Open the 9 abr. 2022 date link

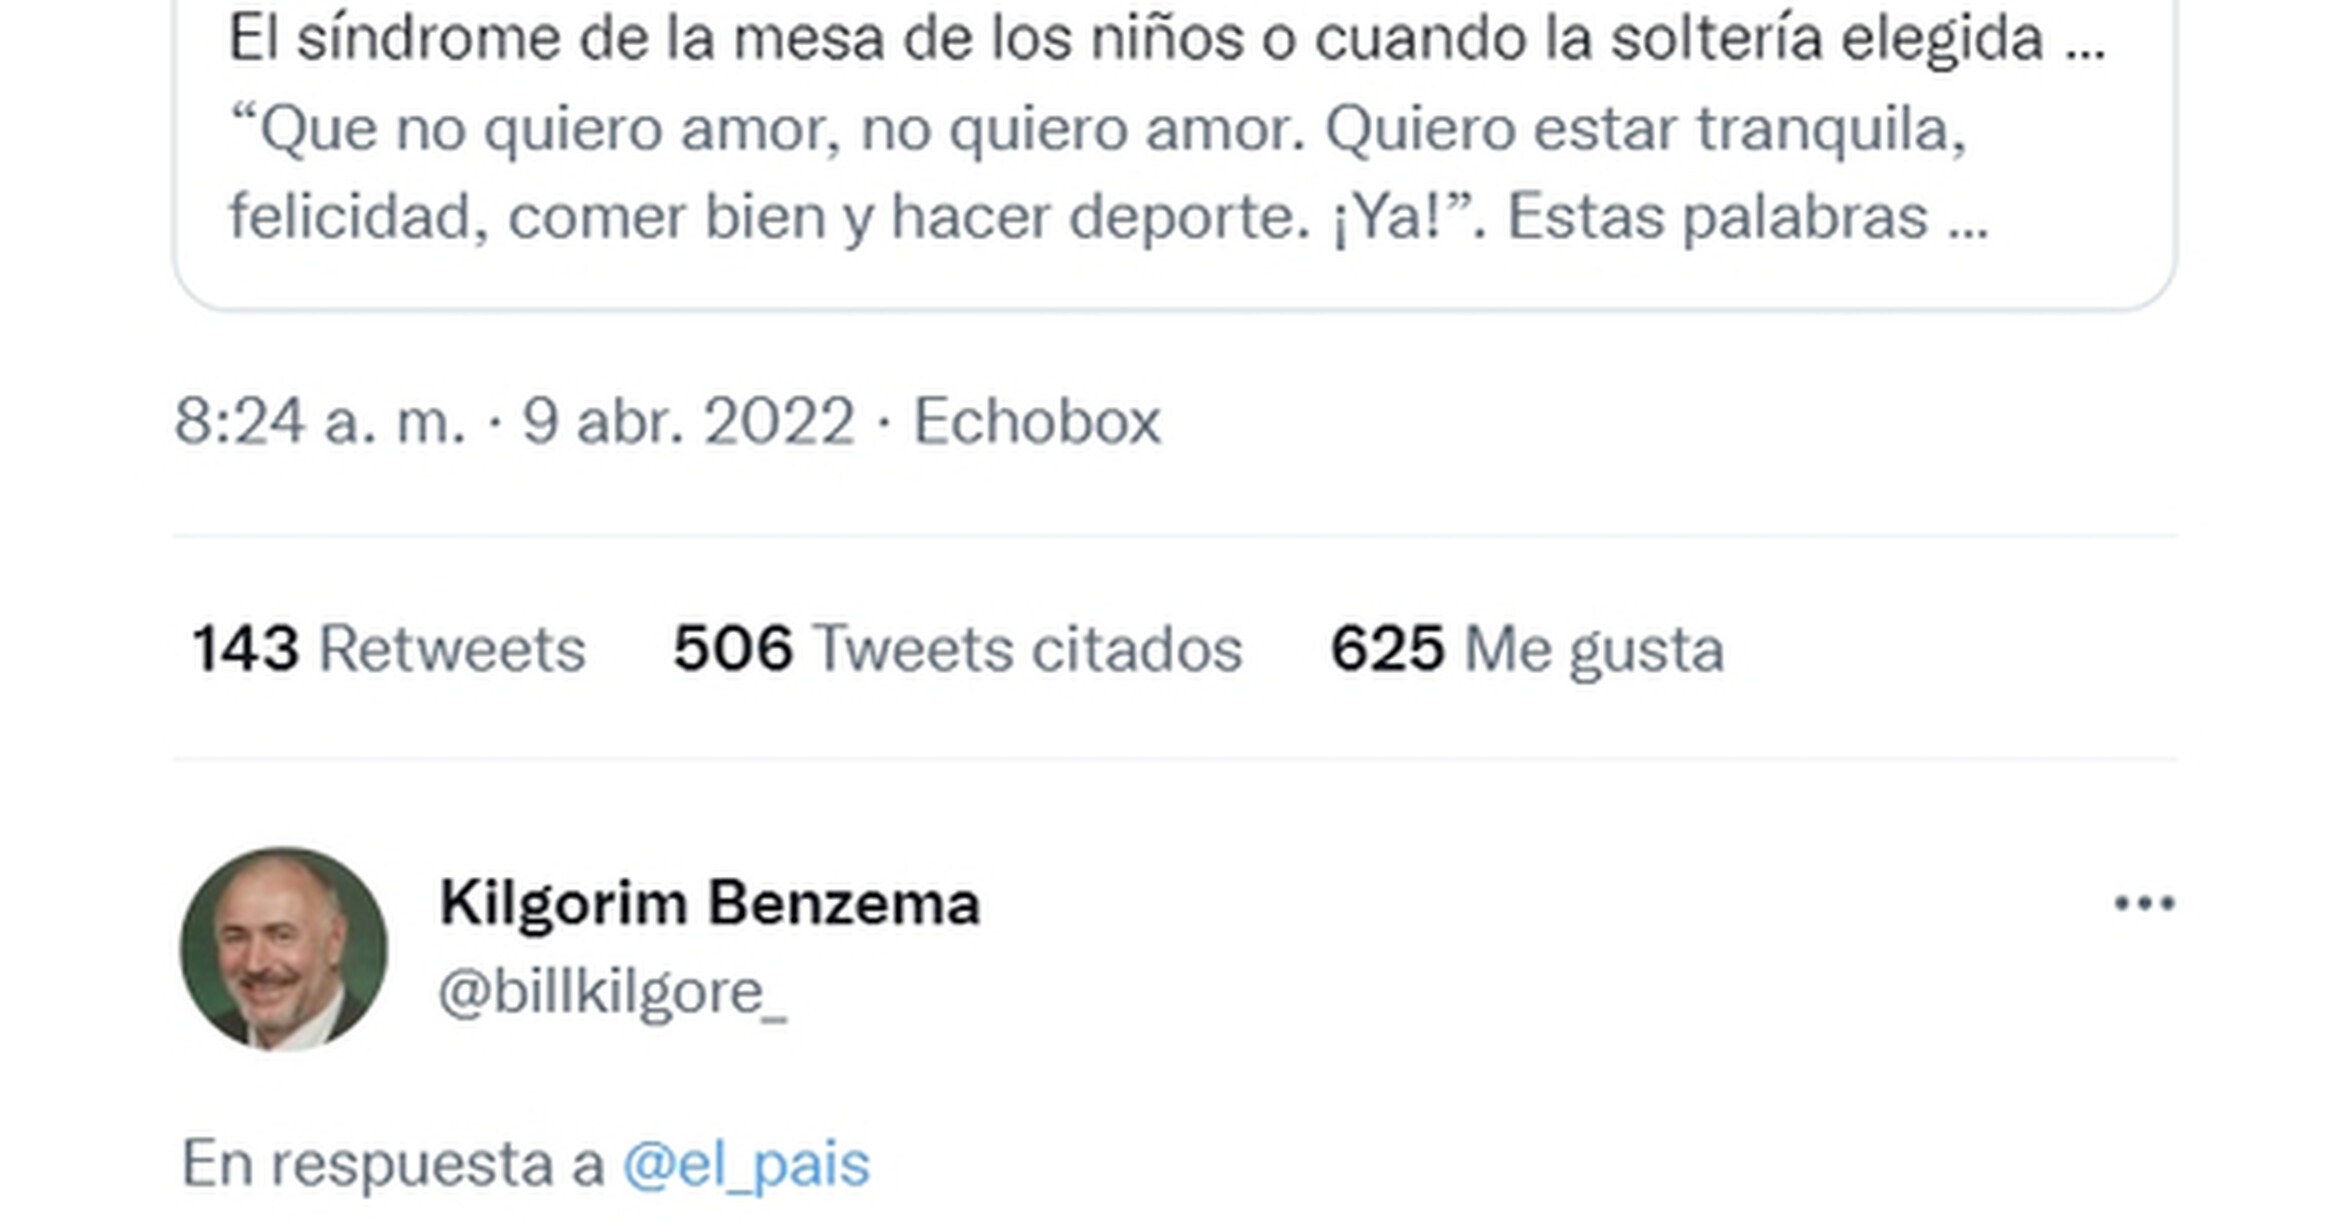(x=689, y=421)
